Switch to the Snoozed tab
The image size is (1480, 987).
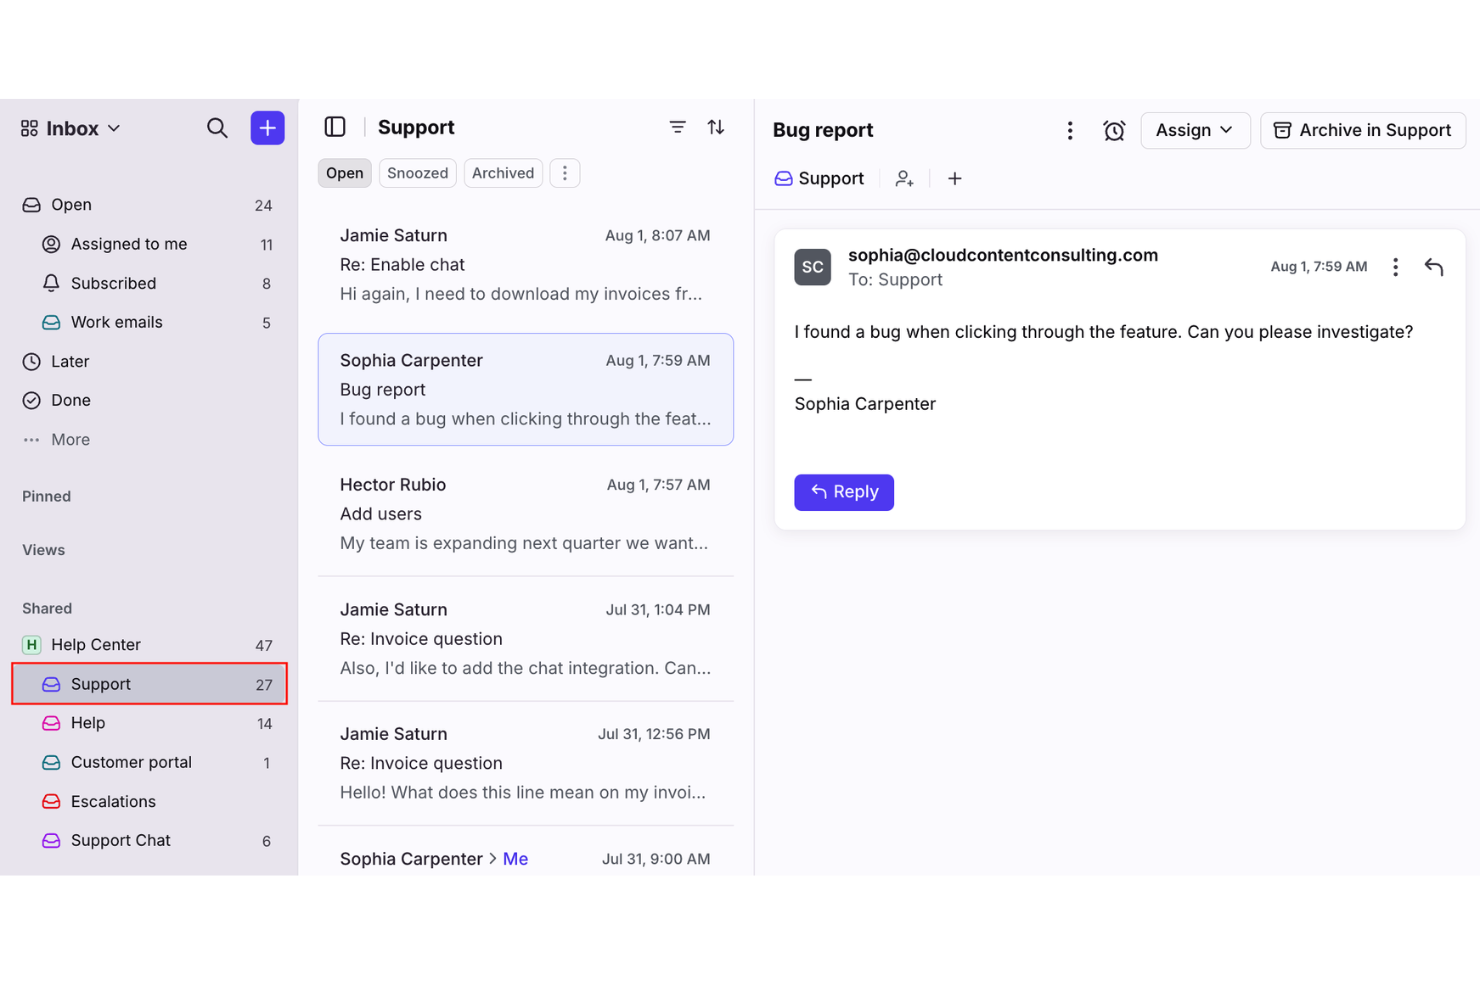[x=417, y=172]
